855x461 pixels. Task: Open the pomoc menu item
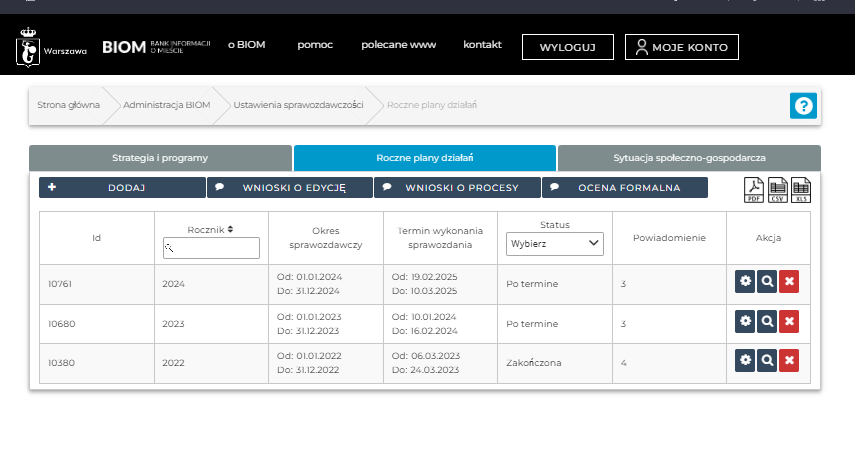(314, 45)
